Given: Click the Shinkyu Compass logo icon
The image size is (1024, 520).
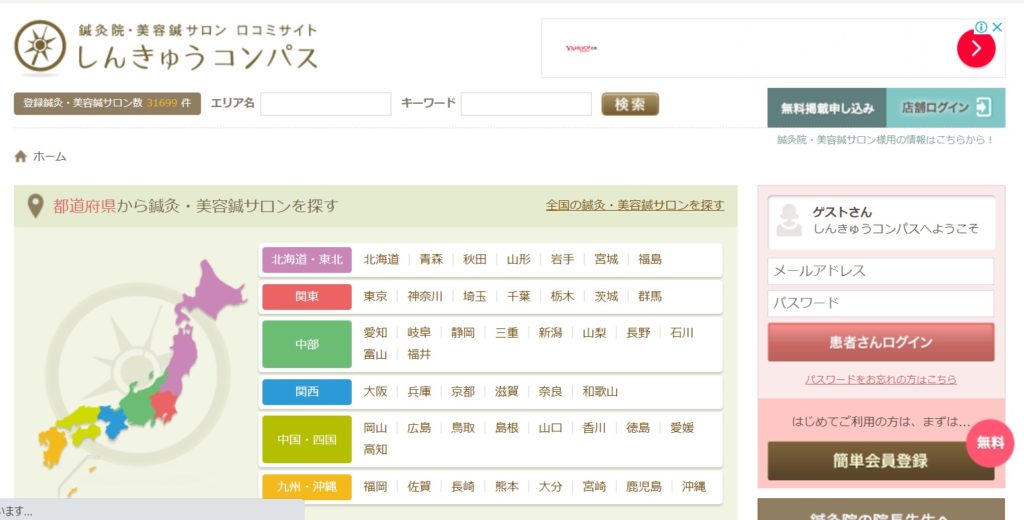Looking at the screenshot, I should (40, 46).
